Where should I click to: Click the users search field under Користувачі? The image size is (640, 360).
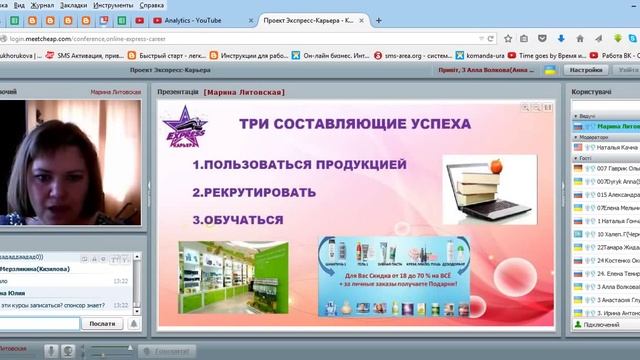[x=606, y=106]
